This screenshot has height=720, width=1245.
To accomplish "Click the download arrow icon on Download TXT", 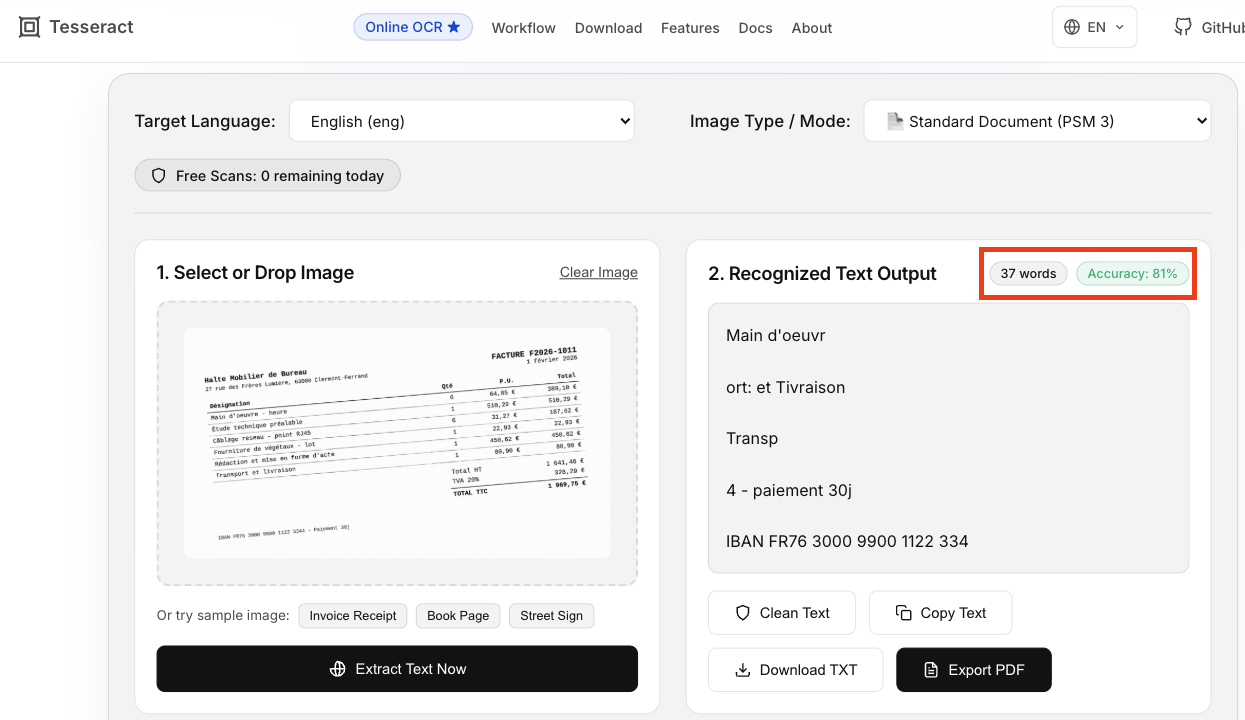I will (x=742, y=670).
